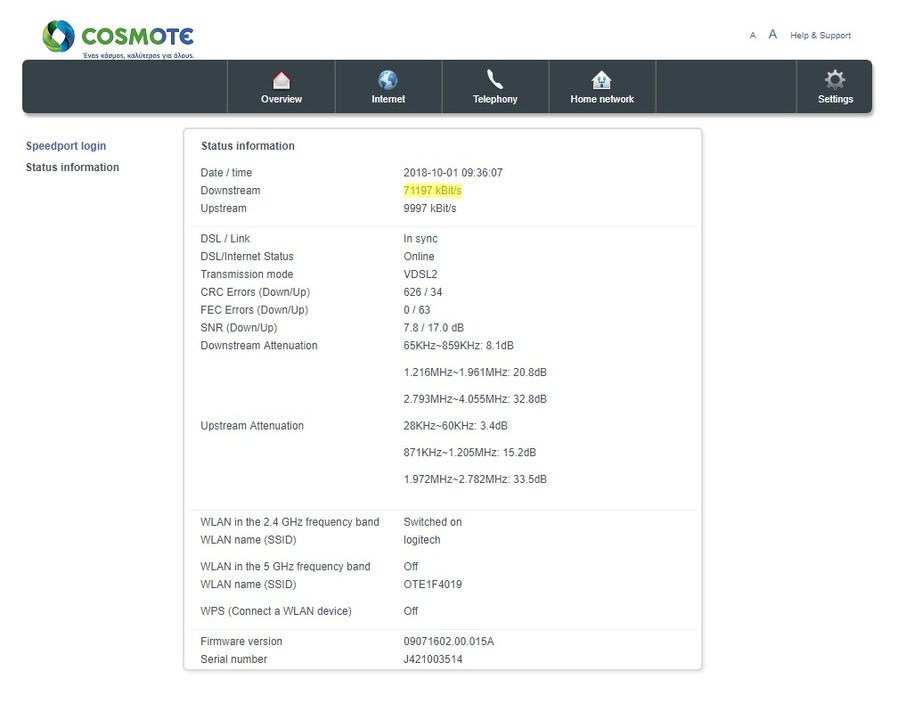Image resolution: width=906 pixels, height=720 pixels.
Task: Click the 'In sync' DSL link value
Action: point(420,238)
